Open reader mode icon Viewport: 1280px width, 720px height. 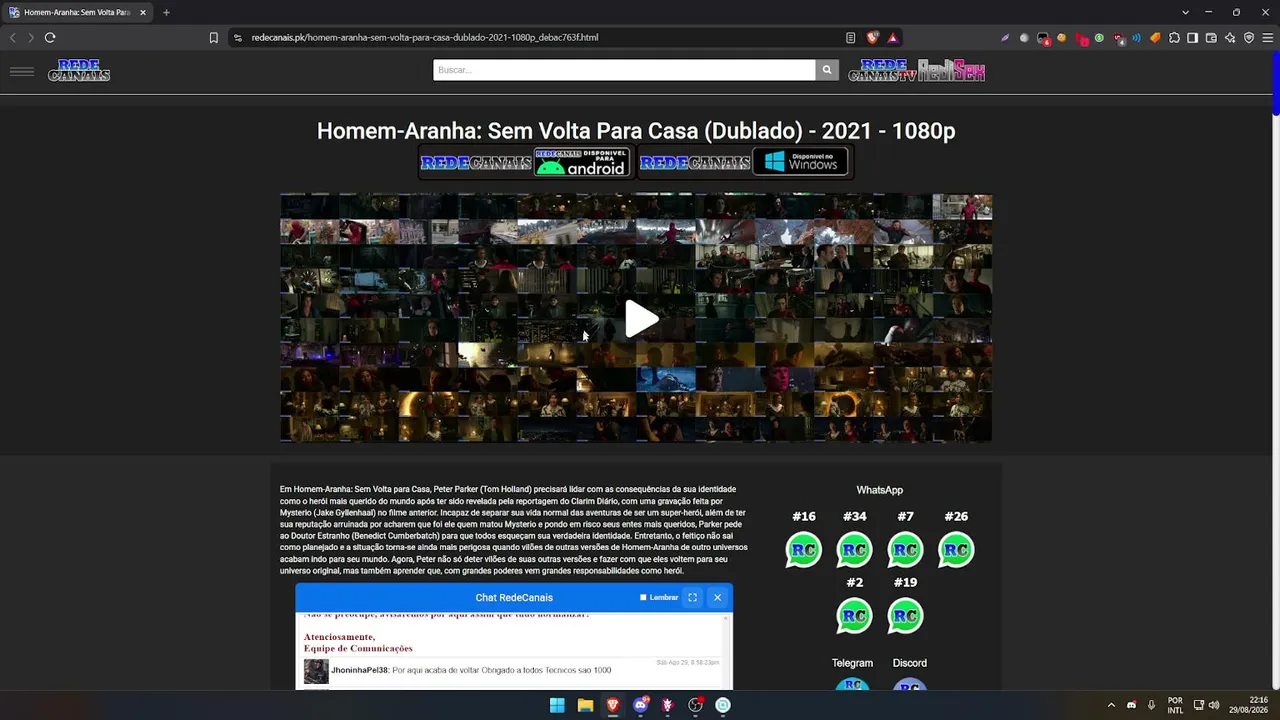(850, 38)
